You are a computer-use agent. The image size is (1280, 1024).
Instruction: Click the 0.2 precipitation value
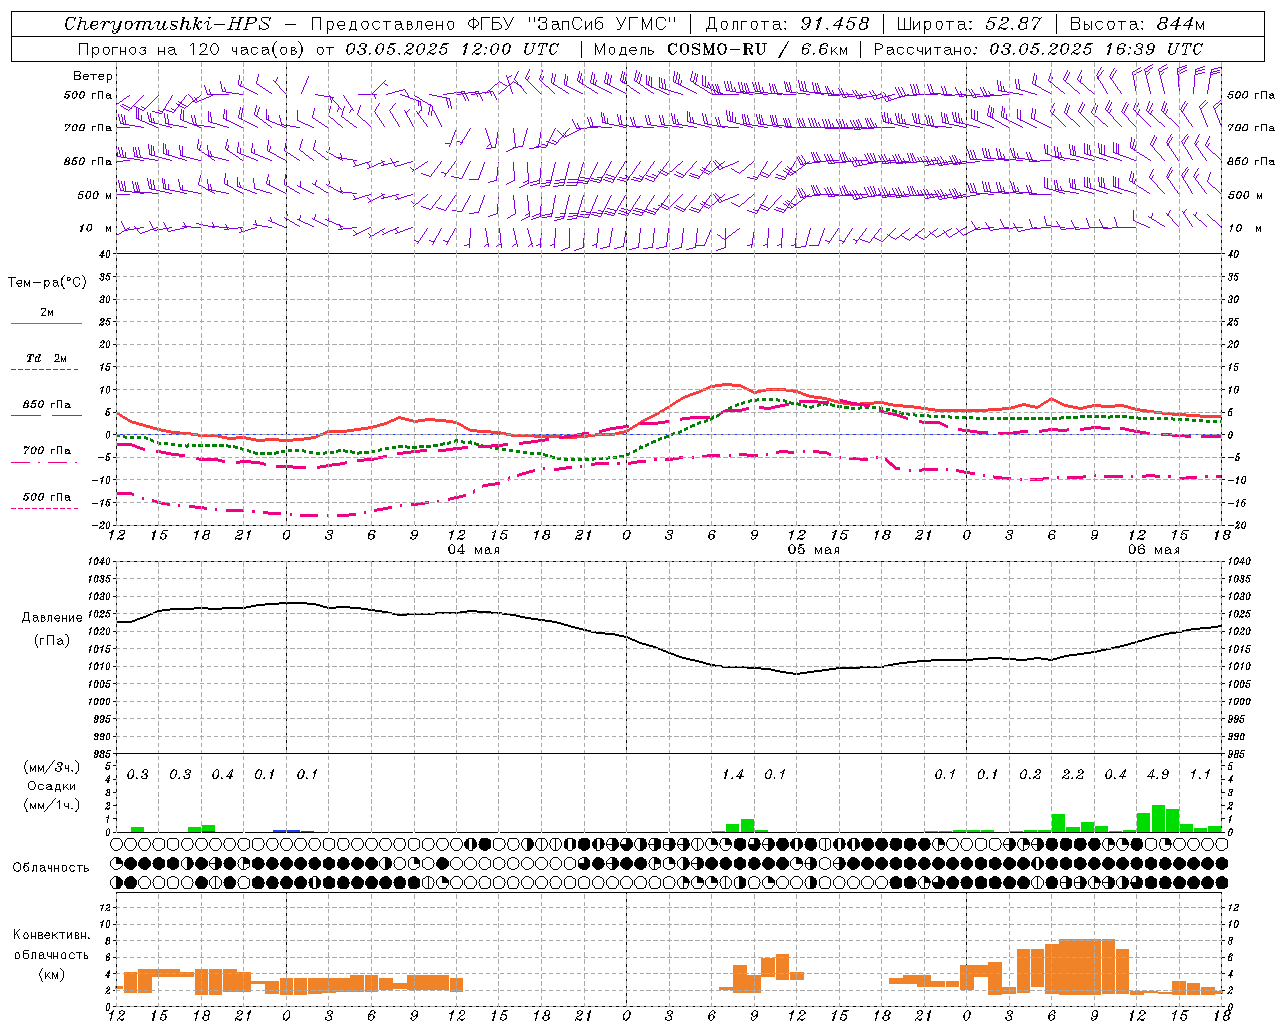1030,775
